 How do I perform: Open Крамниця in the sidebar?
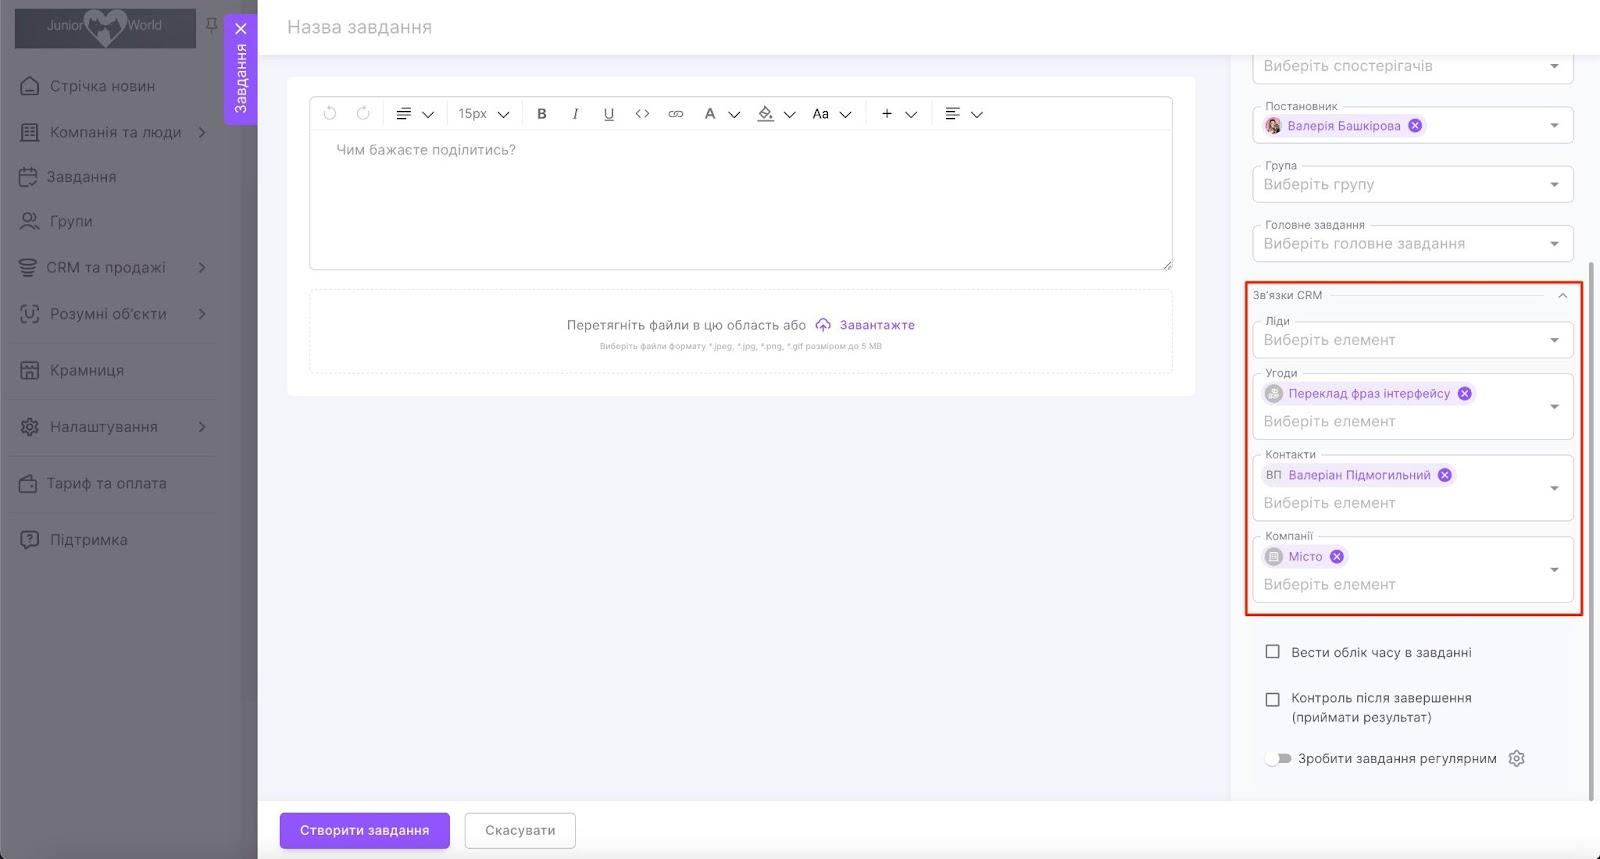point(87,370)
